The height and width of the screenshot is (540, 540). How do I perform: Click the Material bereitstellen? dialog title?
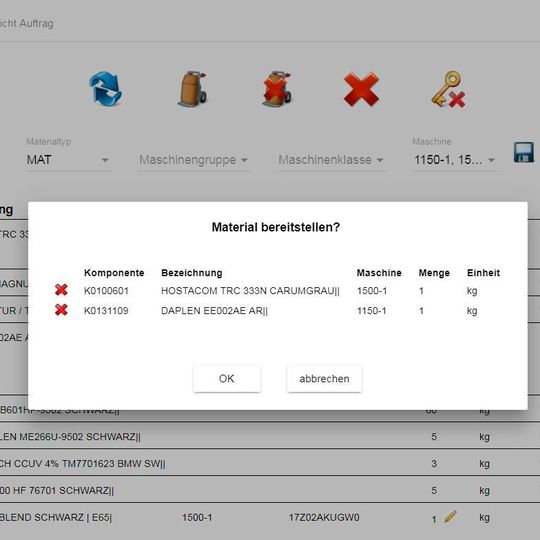point(276,227)
